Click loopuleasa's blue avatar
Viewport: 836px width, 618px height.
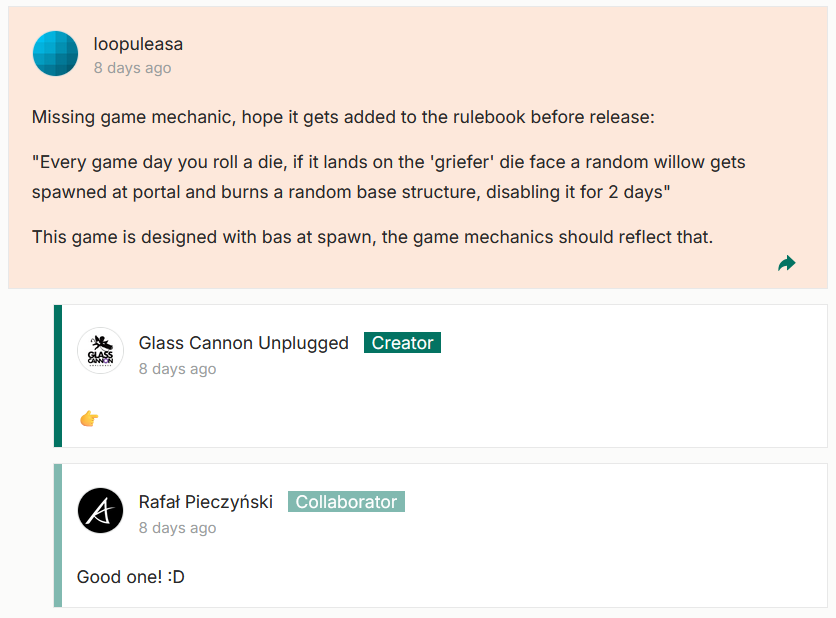(x=55, y=54)
